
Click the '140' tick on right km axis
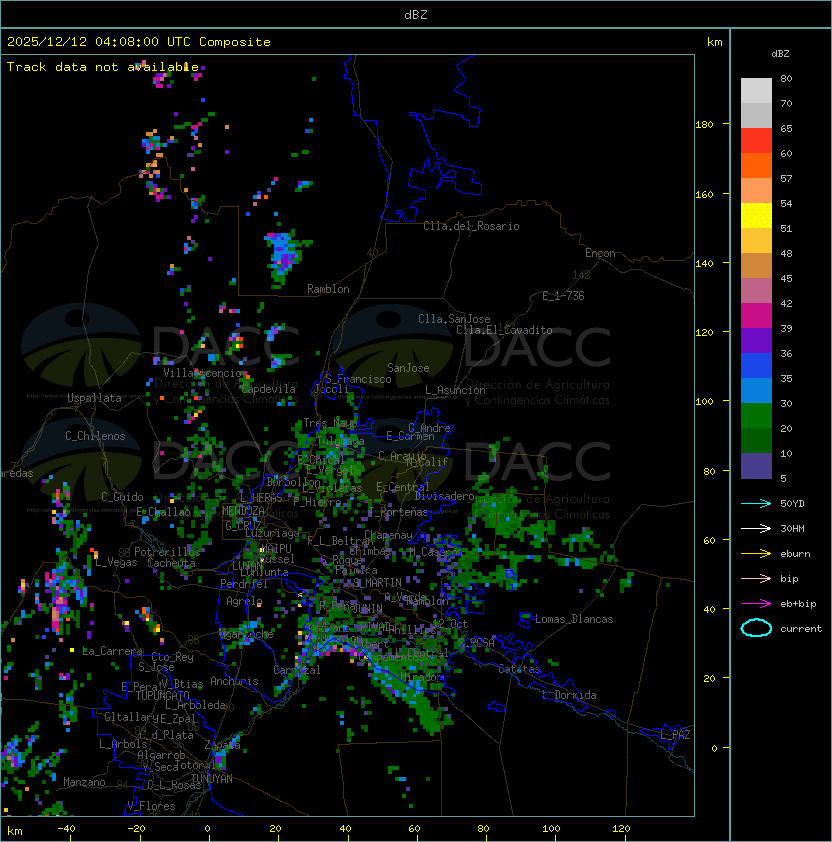(704, 263)
